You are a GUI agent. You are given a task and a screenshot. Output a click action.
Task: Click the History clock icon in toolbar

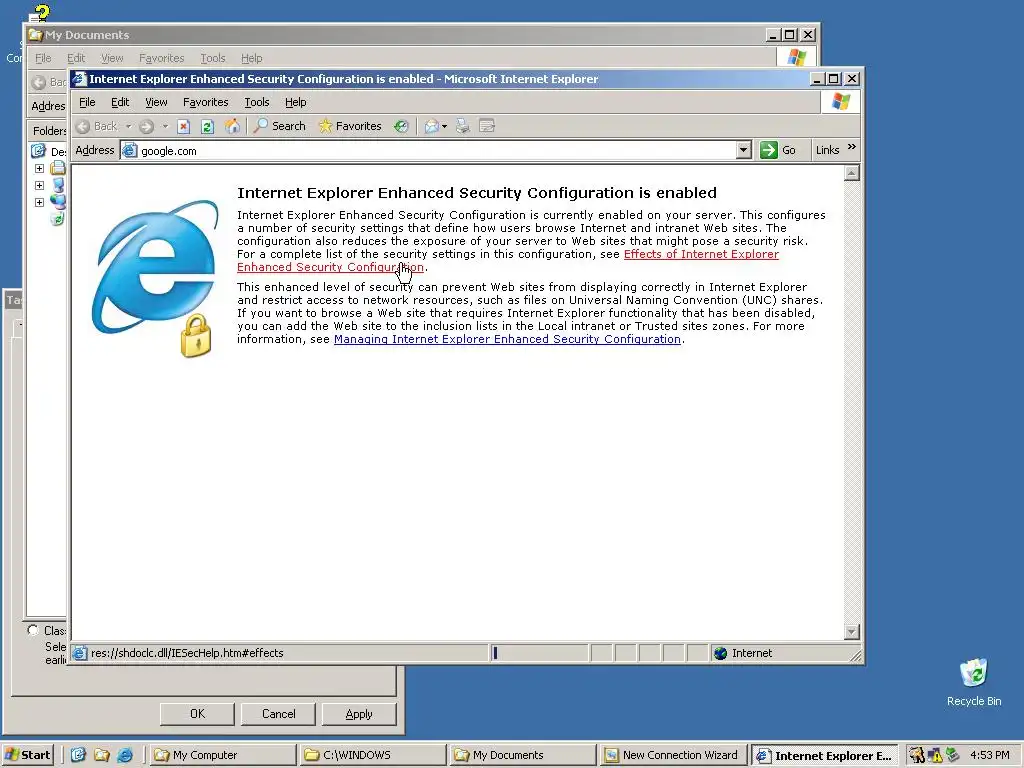click(x=401, y=126)
